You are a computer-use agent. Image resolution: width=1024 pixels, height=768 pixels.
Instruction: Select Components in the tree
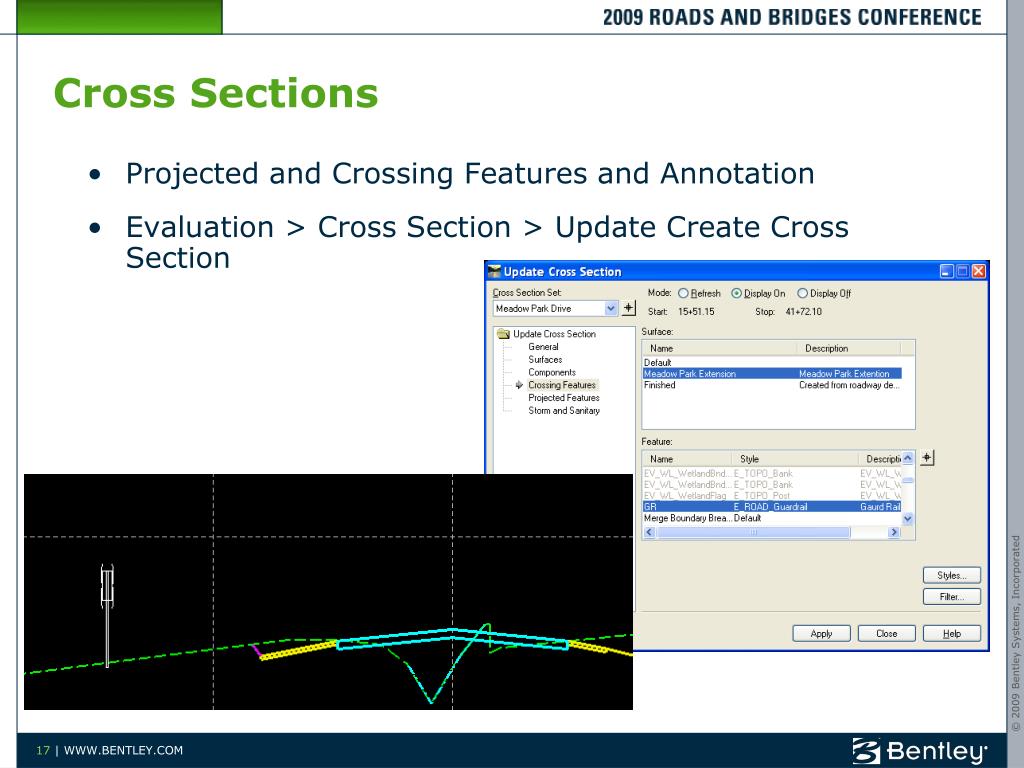[552, 372]
